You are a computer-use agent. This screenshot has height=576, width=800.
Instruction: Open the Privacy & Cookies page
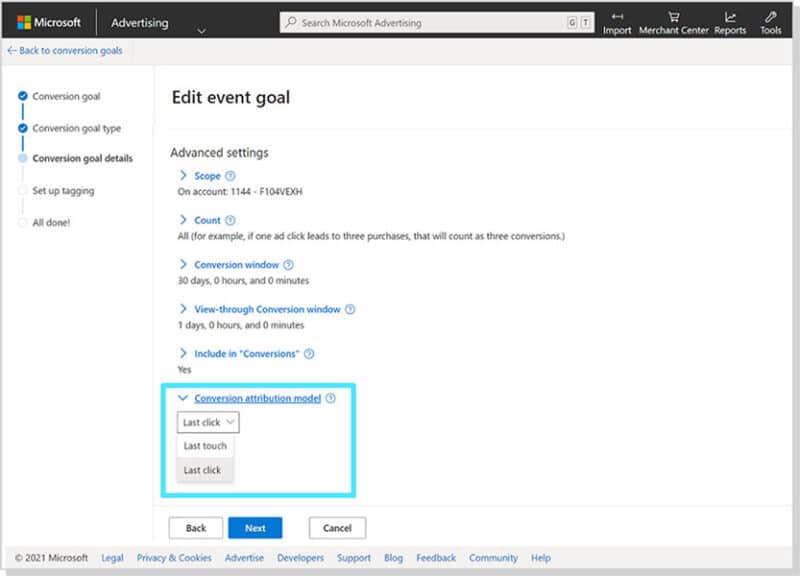tap(174, 558)
